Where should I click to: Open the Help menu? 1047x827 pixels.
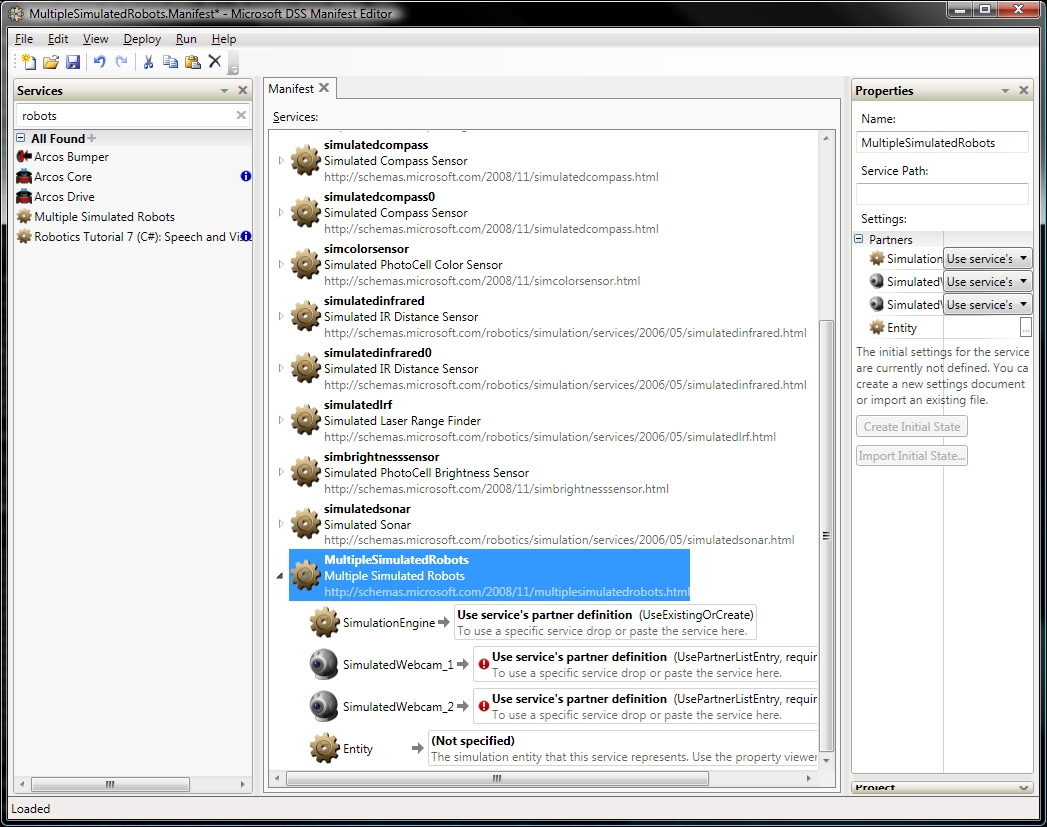point(224,39)
